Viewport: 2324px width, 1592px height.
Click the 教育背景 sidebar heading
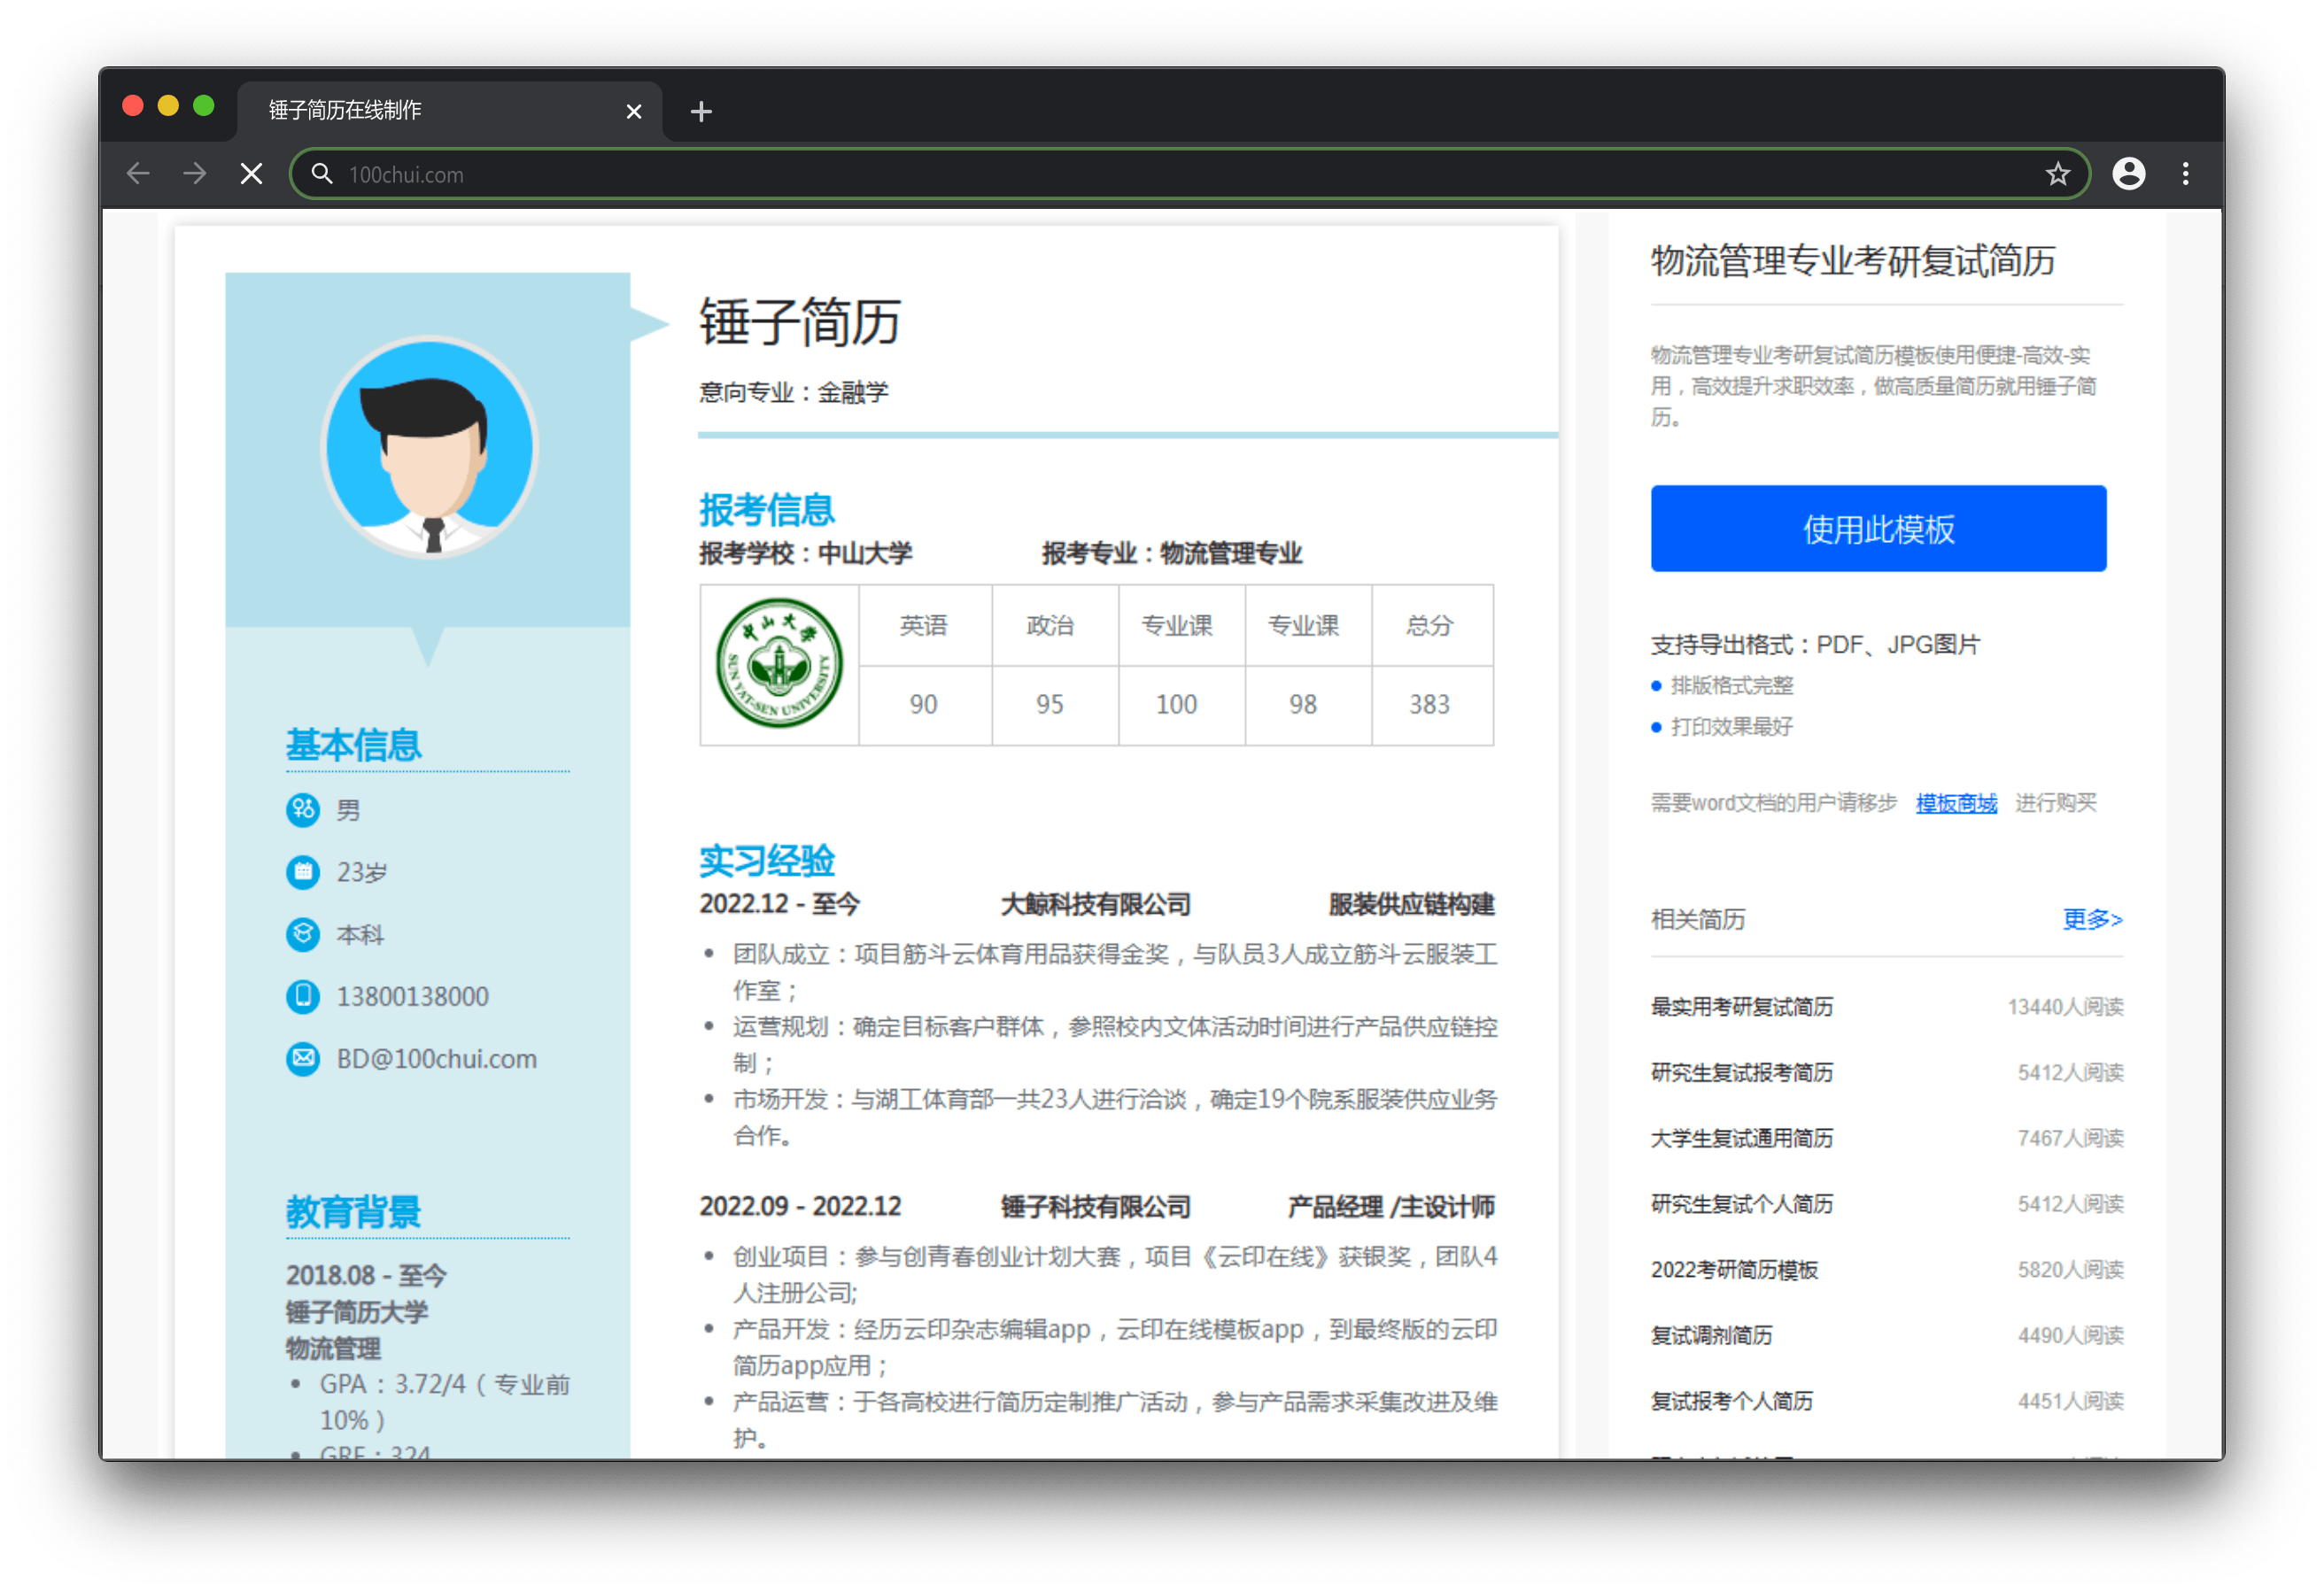click(354, 1213)
